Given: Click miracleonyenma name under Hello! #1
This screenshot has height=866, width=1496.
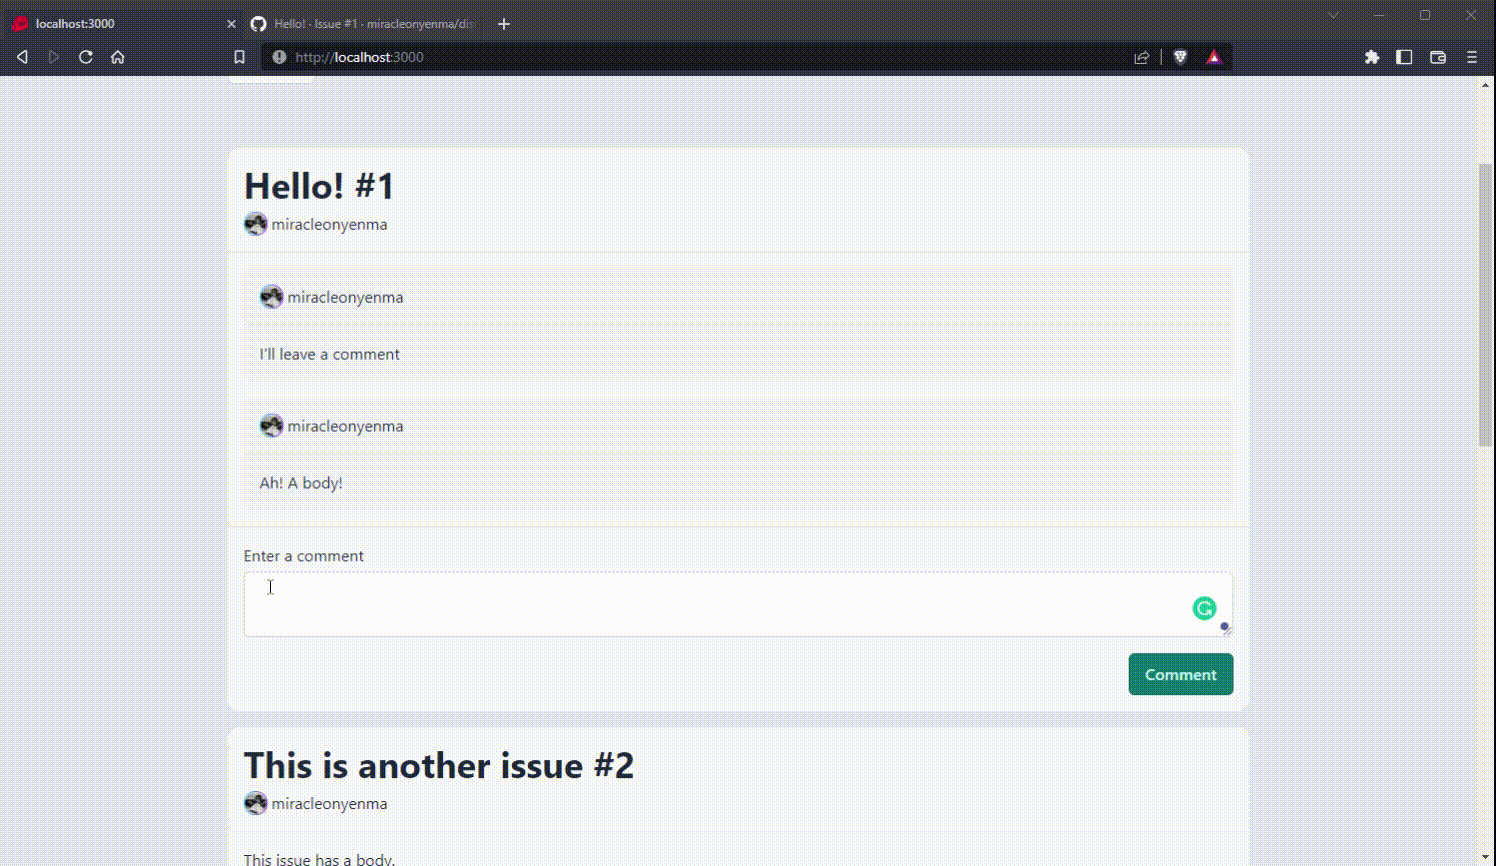Looking at the screenshot, I should [329, 224].
